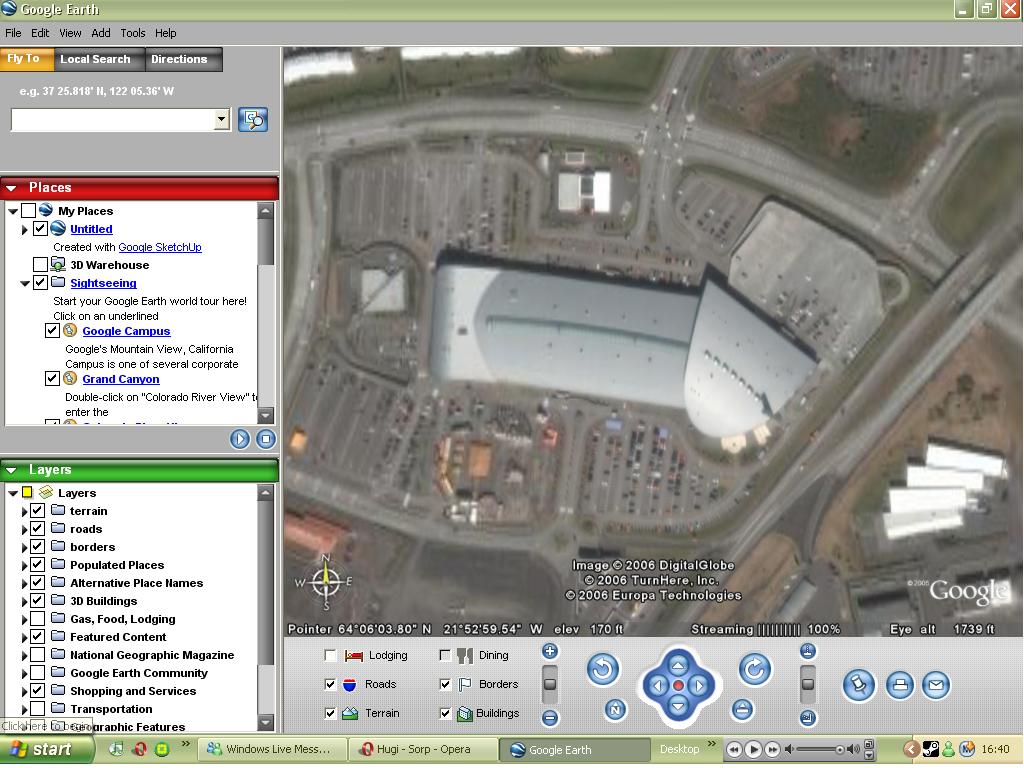Collapse the Layers panel
The width and height of the screenshot is (1024, 768).
click(x=11, y=470)
